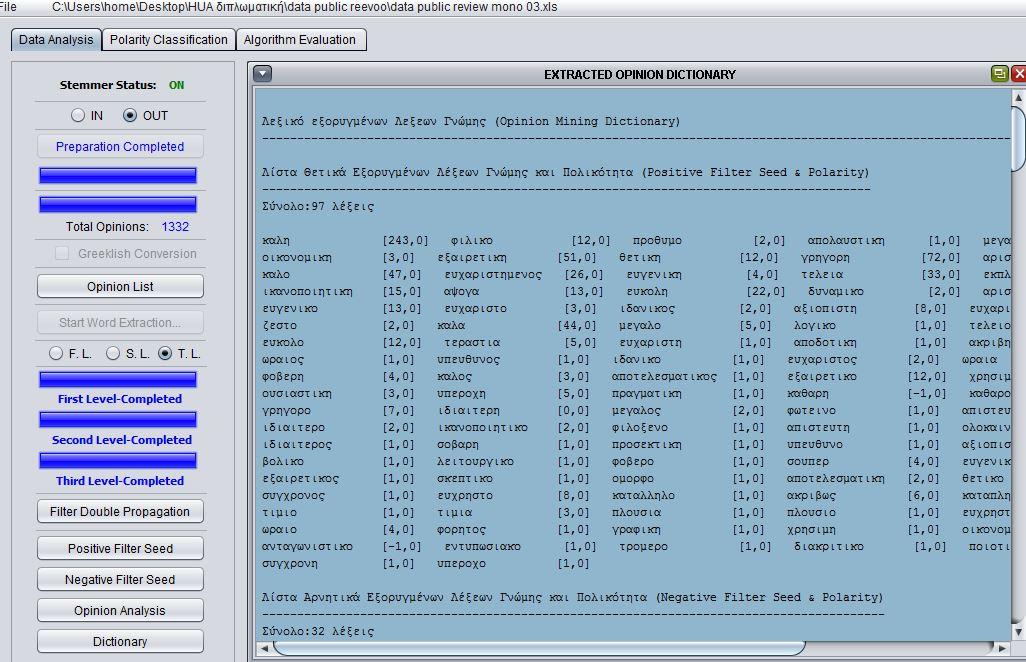
Task: Click the vertical scrollbar up arrow
Action: point(1018,97)
